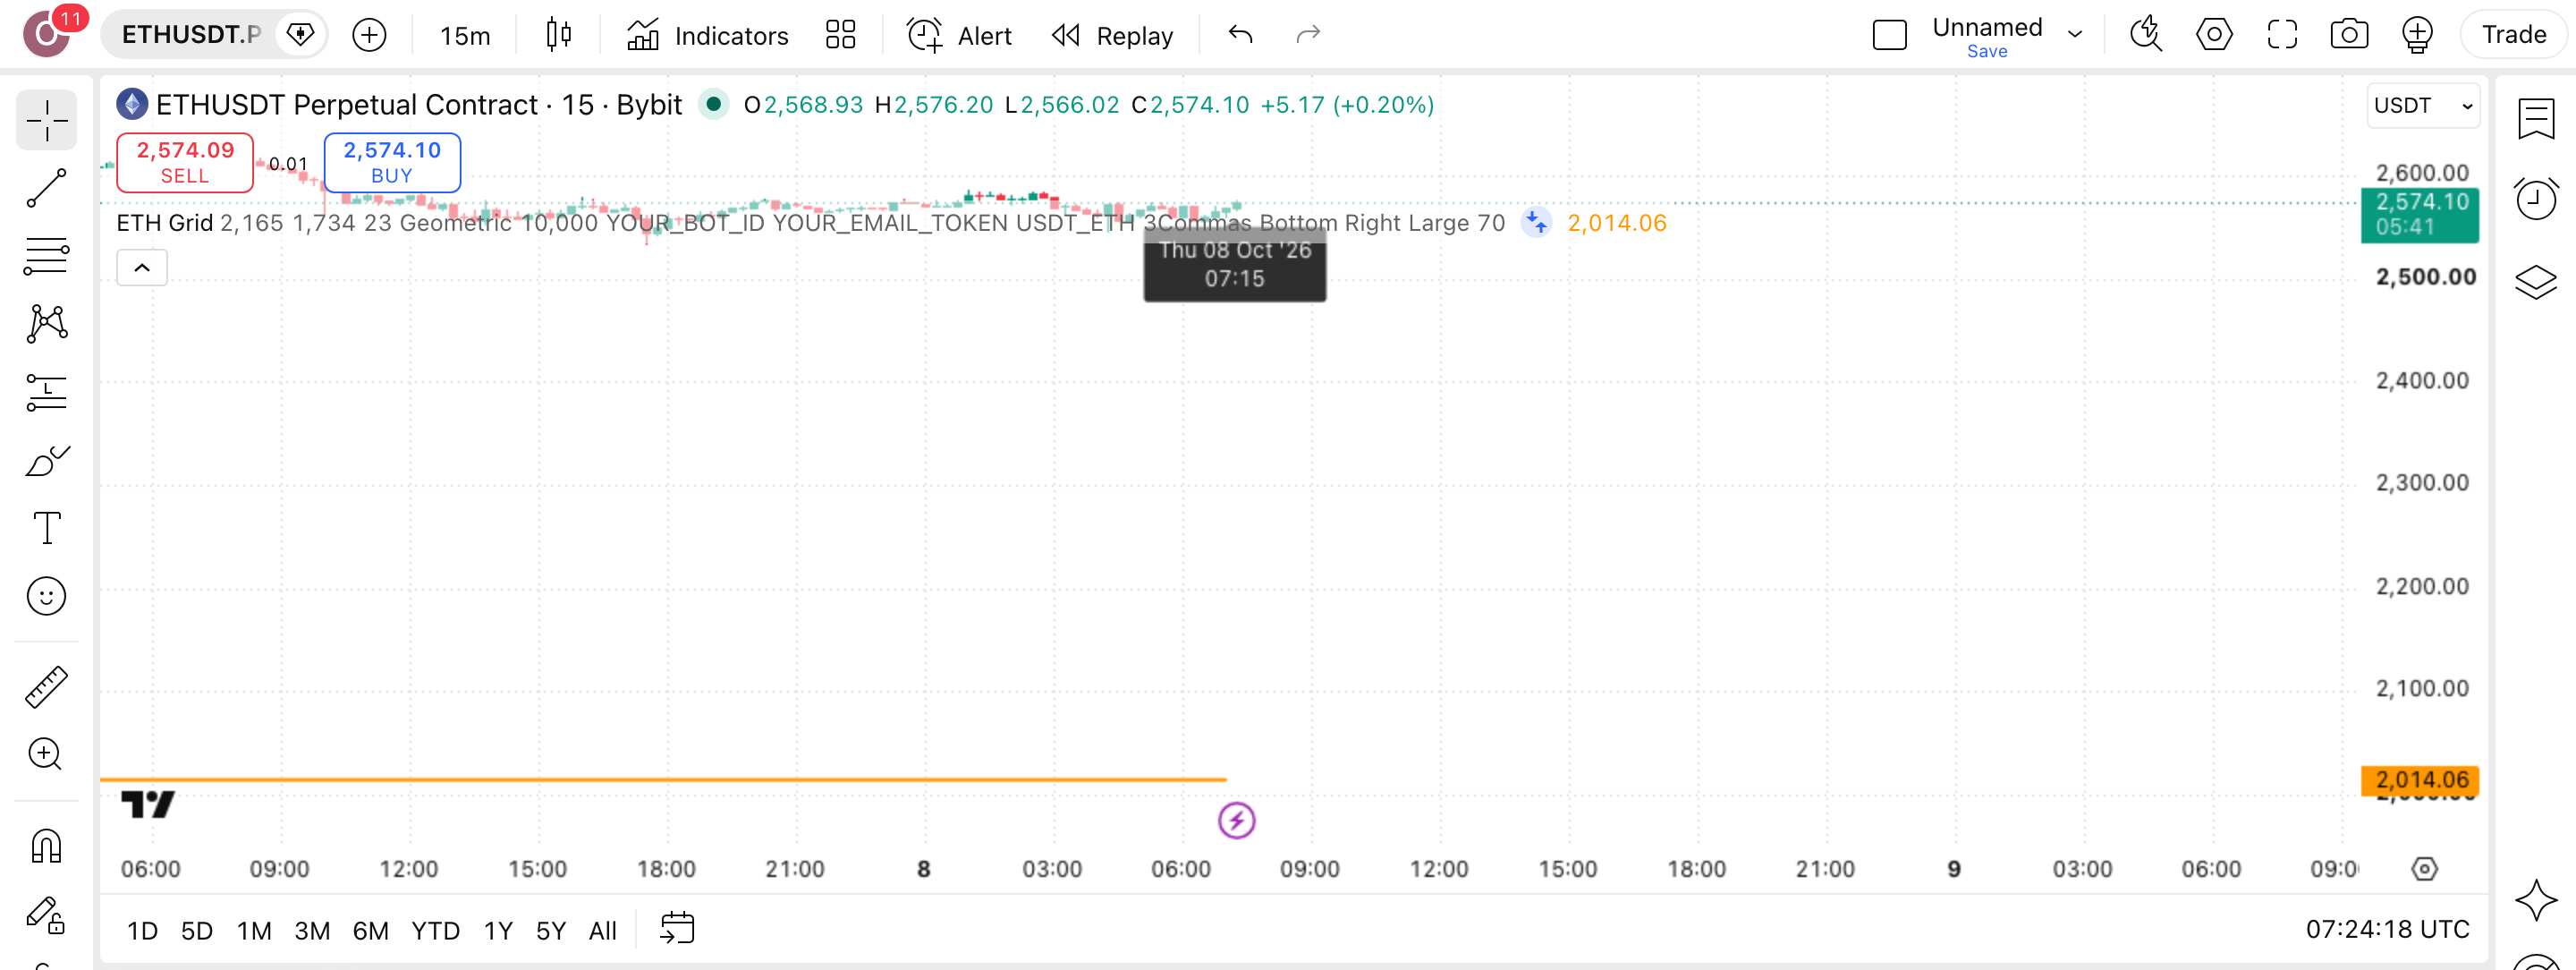Viewport: 2576px width, 970px height.
Task: Open price scale settings gear
Action: (x=2424, y=869)
